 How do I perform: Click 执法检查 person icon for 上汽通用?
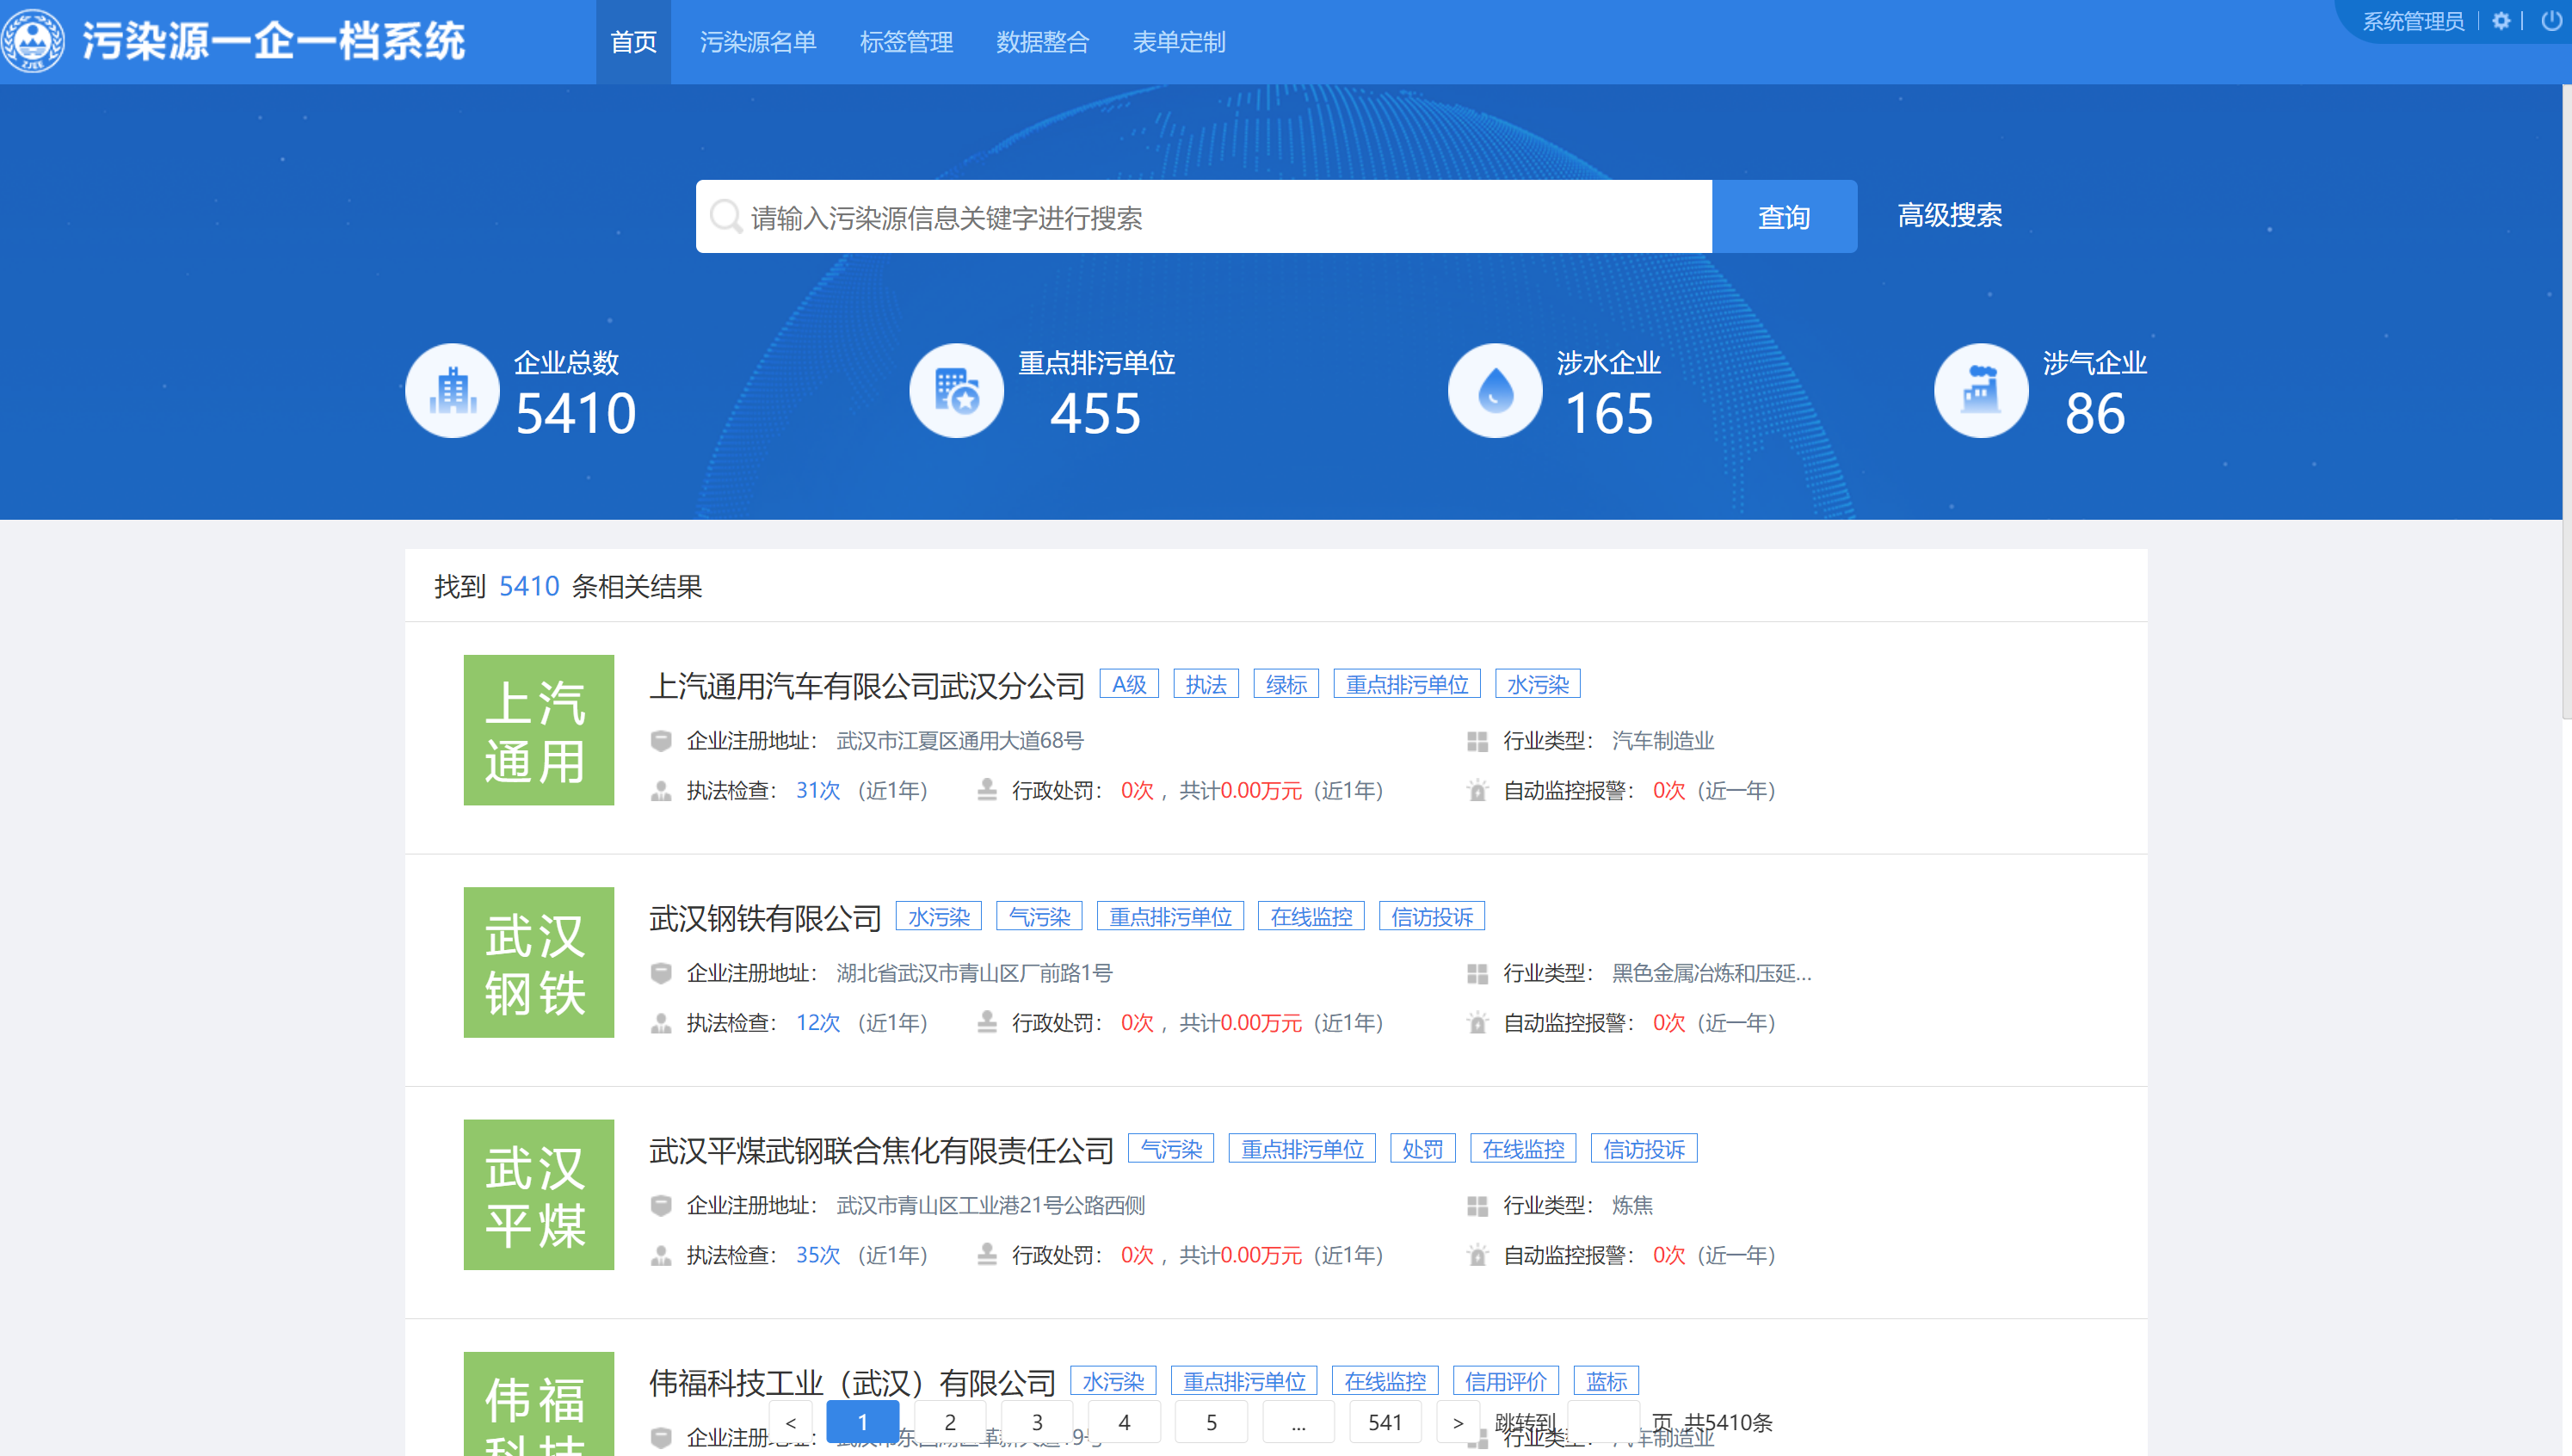point(660,791)
